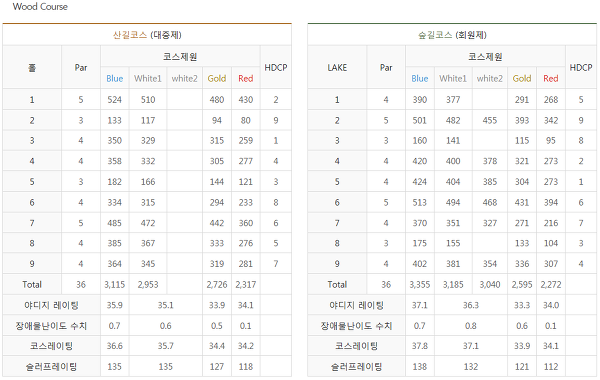Click the '485' Blue yardage
This screenshot has height=380, width=600.
114,223
